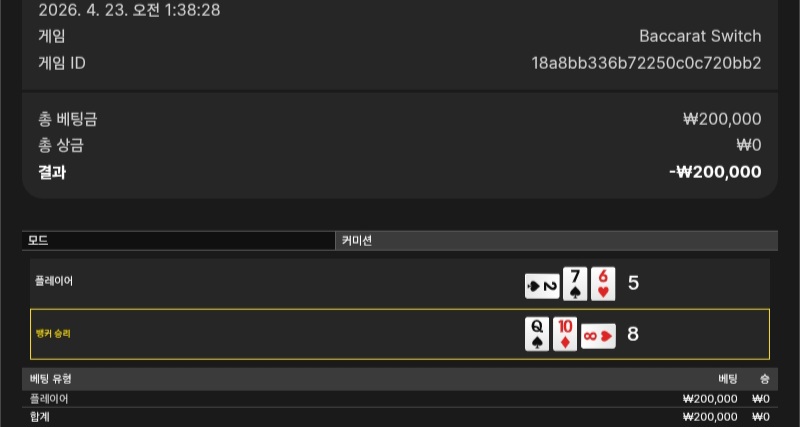Click the game ID 18a8bb336b72250c0c720bb2

click(x=646, y=63)
